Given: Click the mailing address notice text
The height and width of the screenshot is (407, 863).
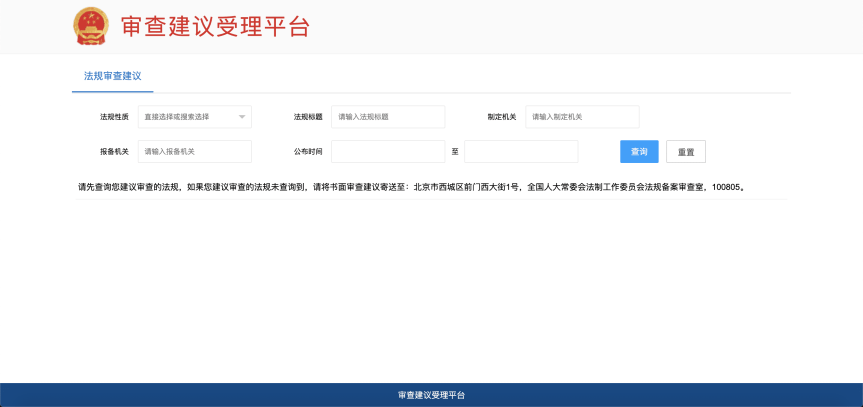Looking at the screenshot, I should pos(411,187).
